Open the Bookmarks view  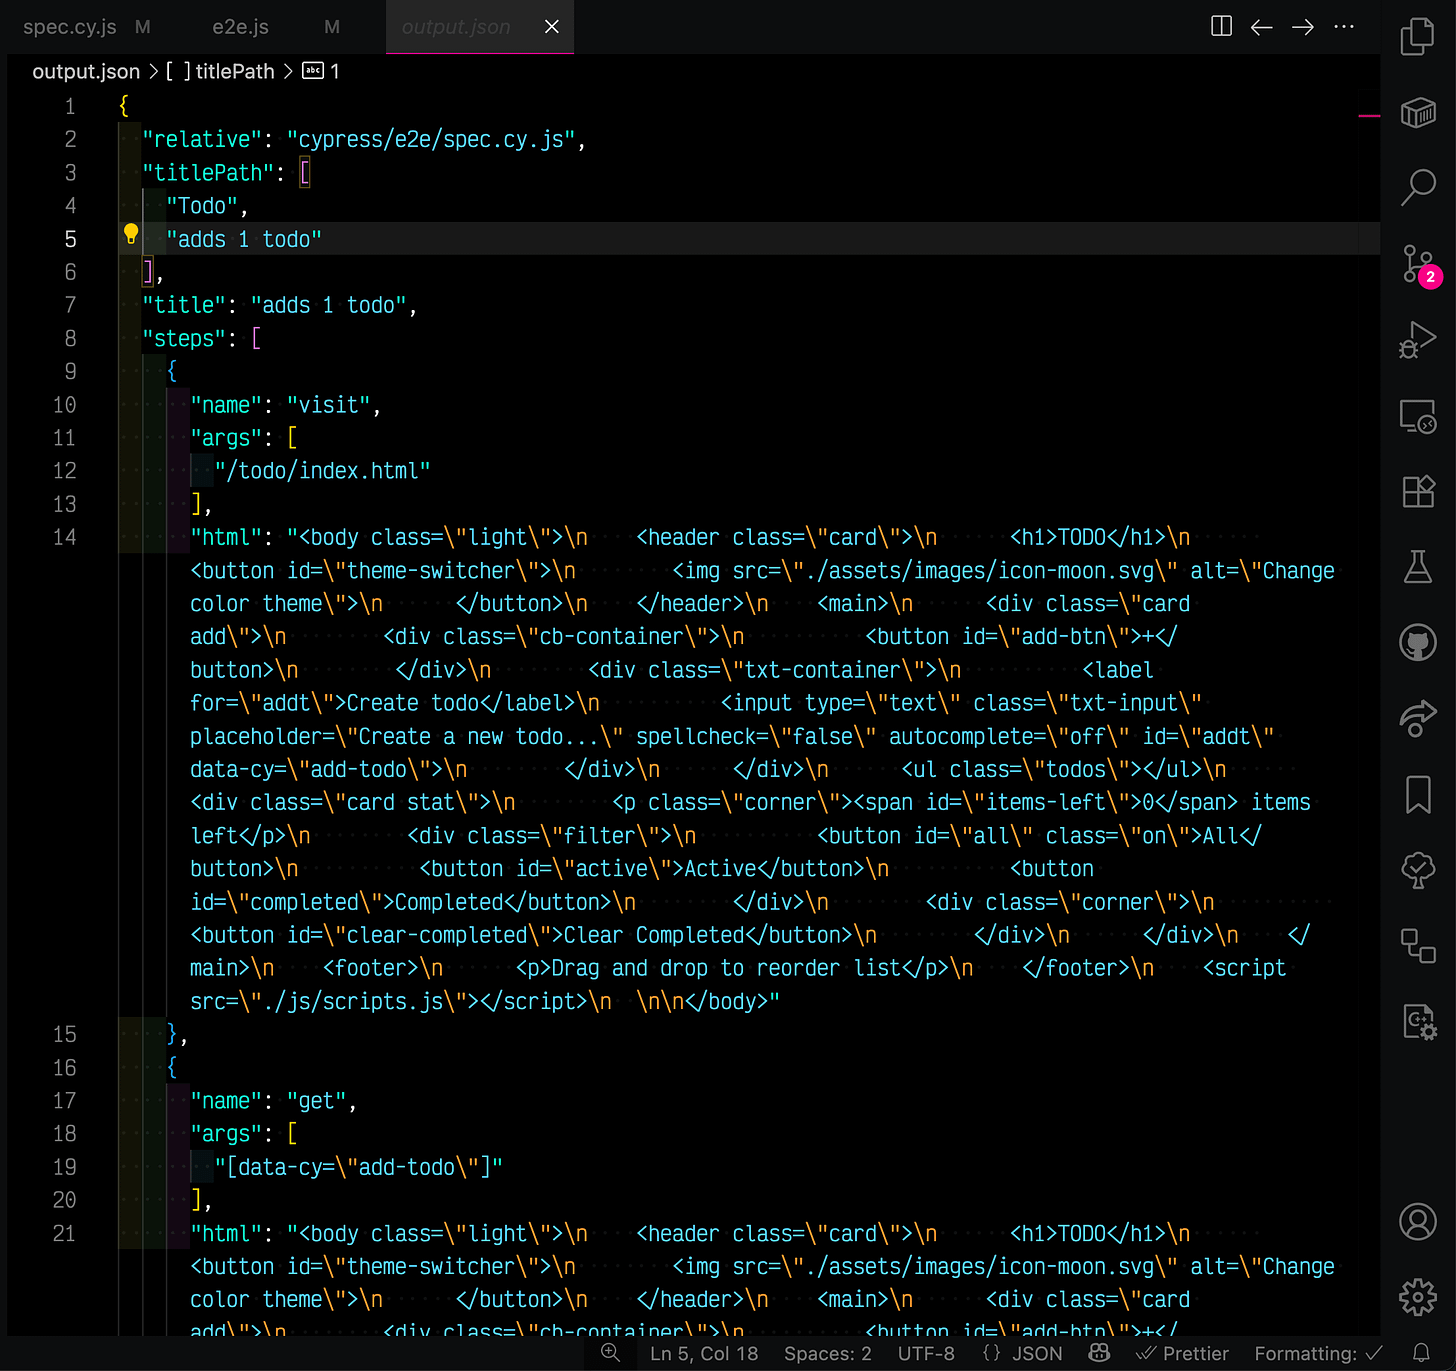[1417, 795]
